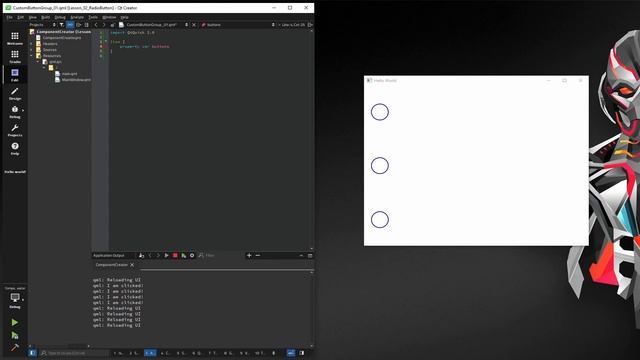Open the File menu
This screenshot has height=360, width=640.
9,17
